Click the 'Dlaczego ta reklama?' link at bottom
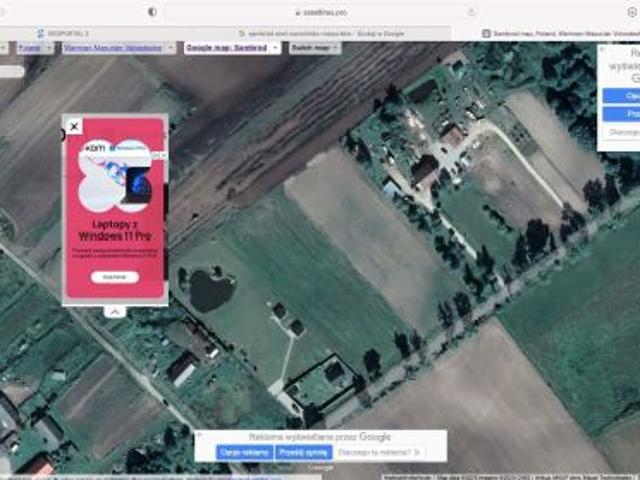Screen dimensions: 640x480 379,452
